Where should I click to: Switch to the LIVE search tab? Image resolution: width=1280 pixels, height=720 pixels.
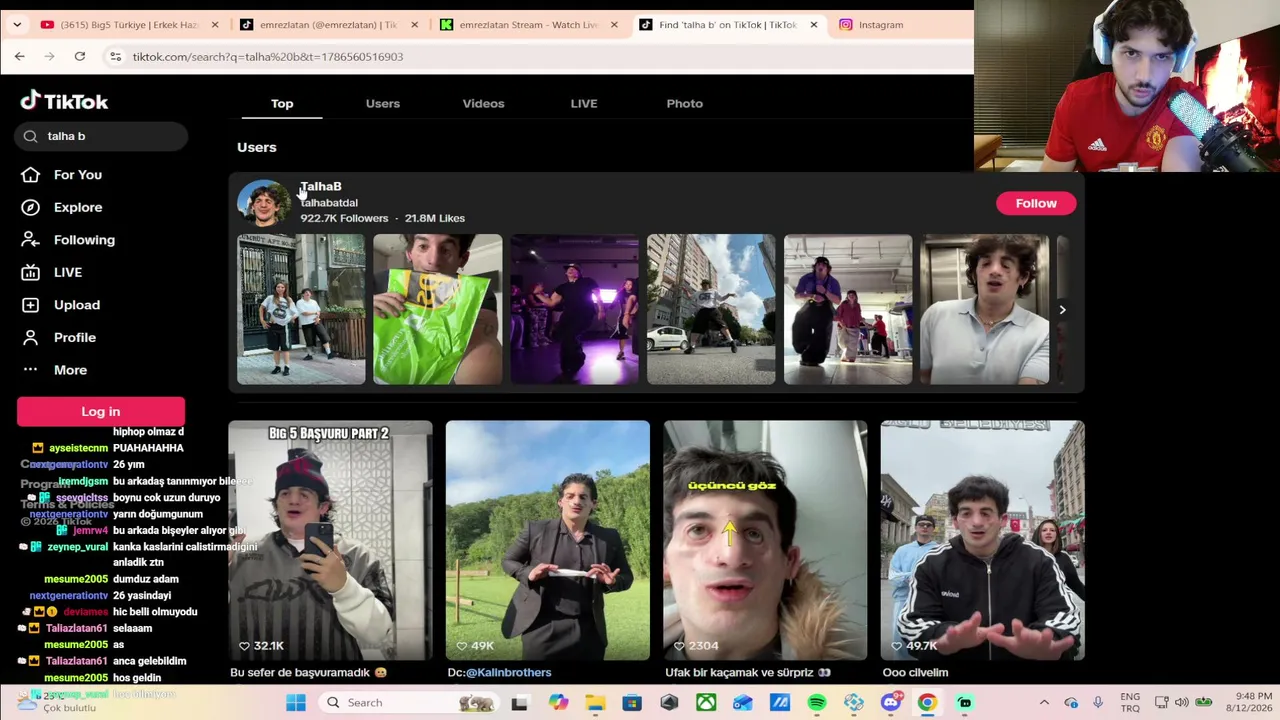584,104
